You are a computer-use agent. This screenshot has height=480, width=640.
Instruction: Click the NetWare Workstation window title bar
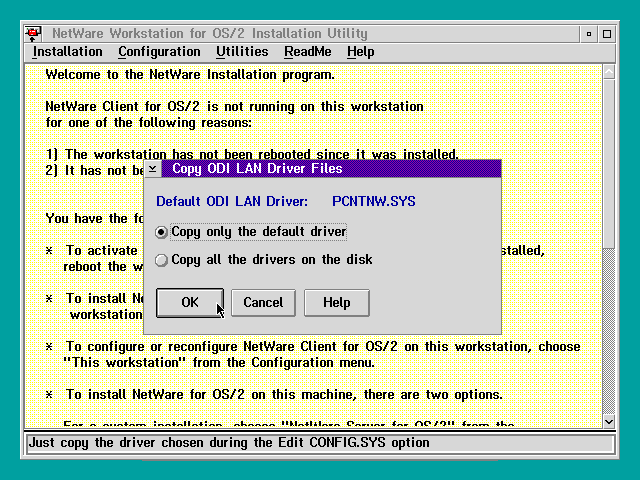pyautogui.click(x=310, y=33)
